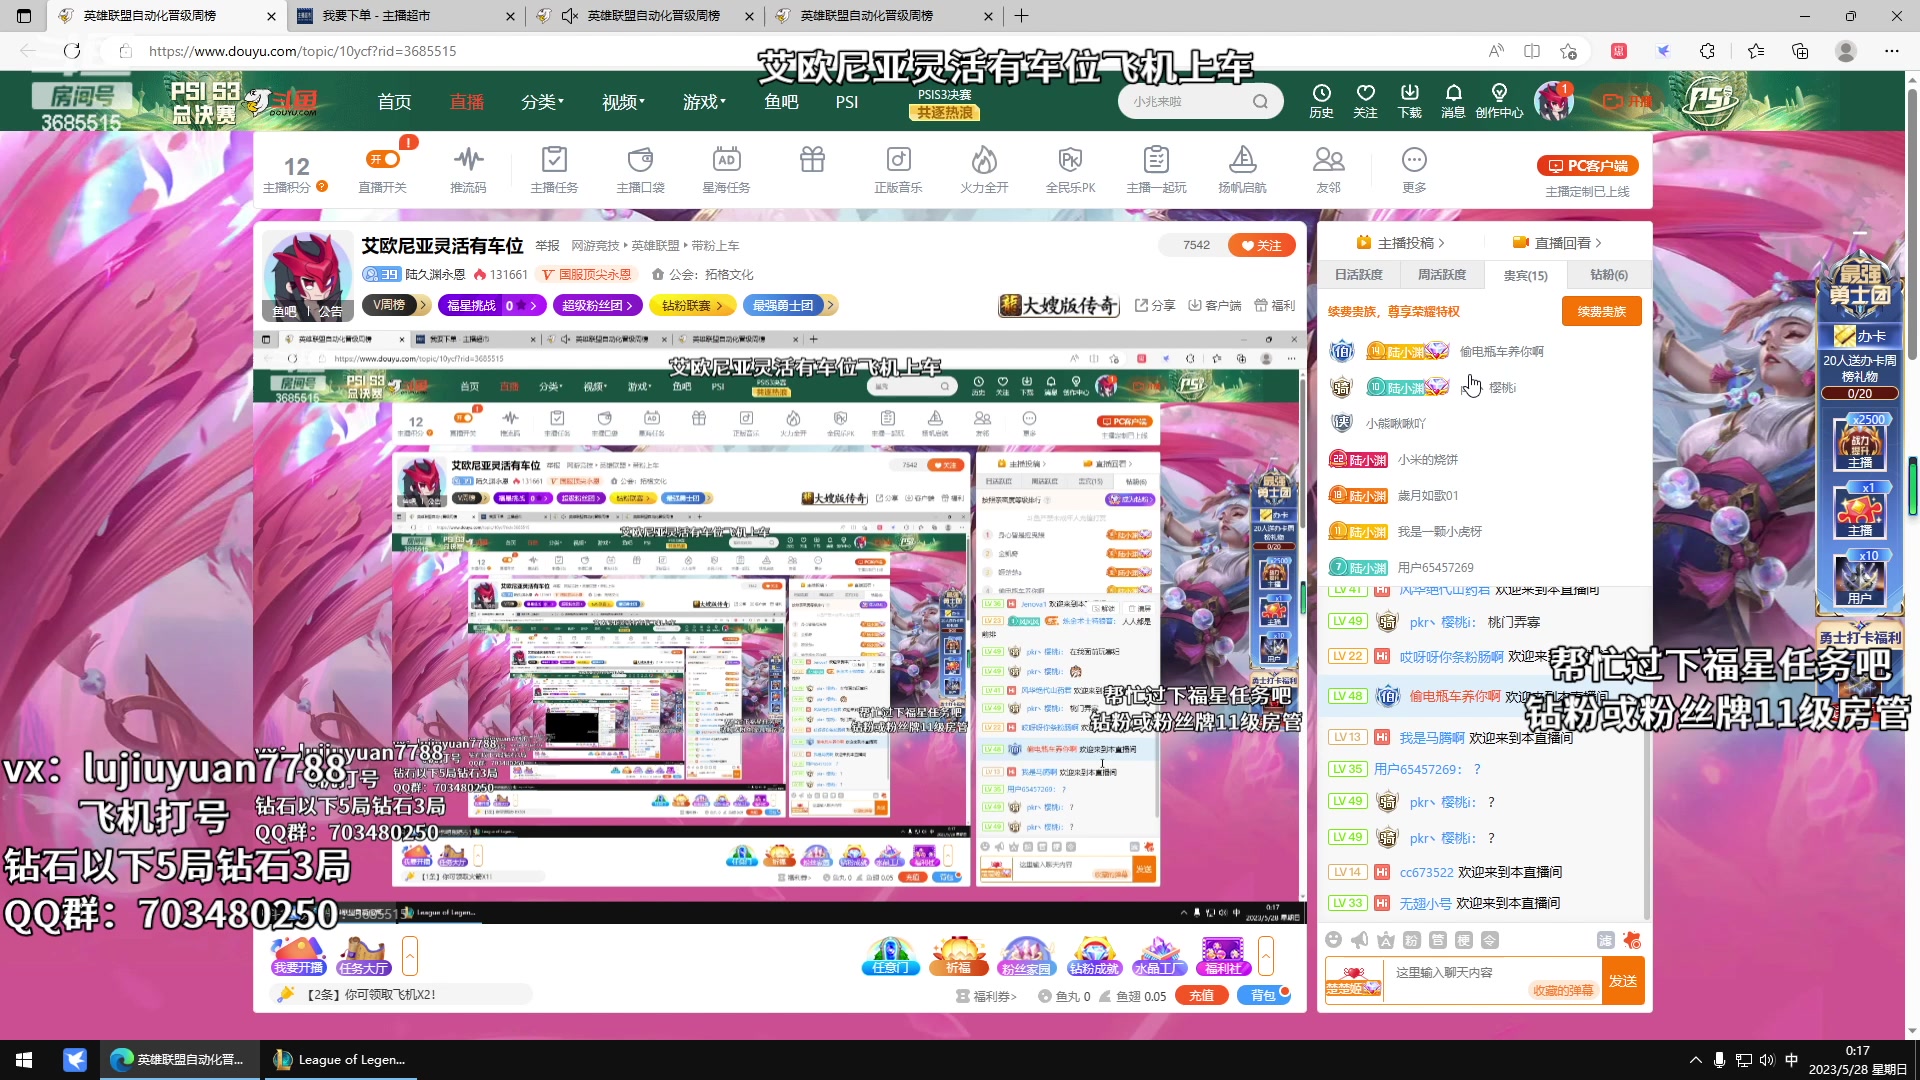Open 星海任务 AD tasks icon
Viewport: 1920px width, 1080px height.
tap(726, 169)
